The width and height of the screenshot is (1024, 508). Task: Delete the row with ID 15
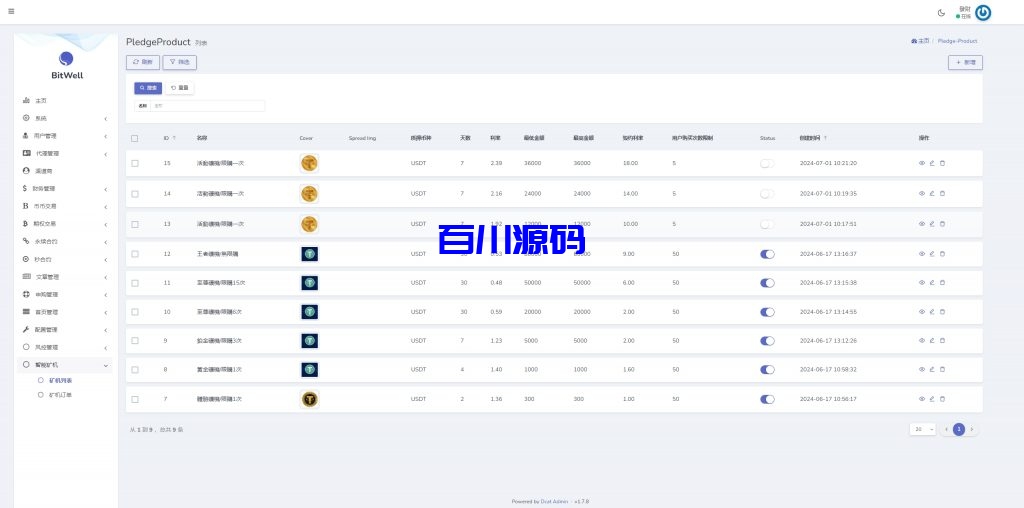pos(942,163)
